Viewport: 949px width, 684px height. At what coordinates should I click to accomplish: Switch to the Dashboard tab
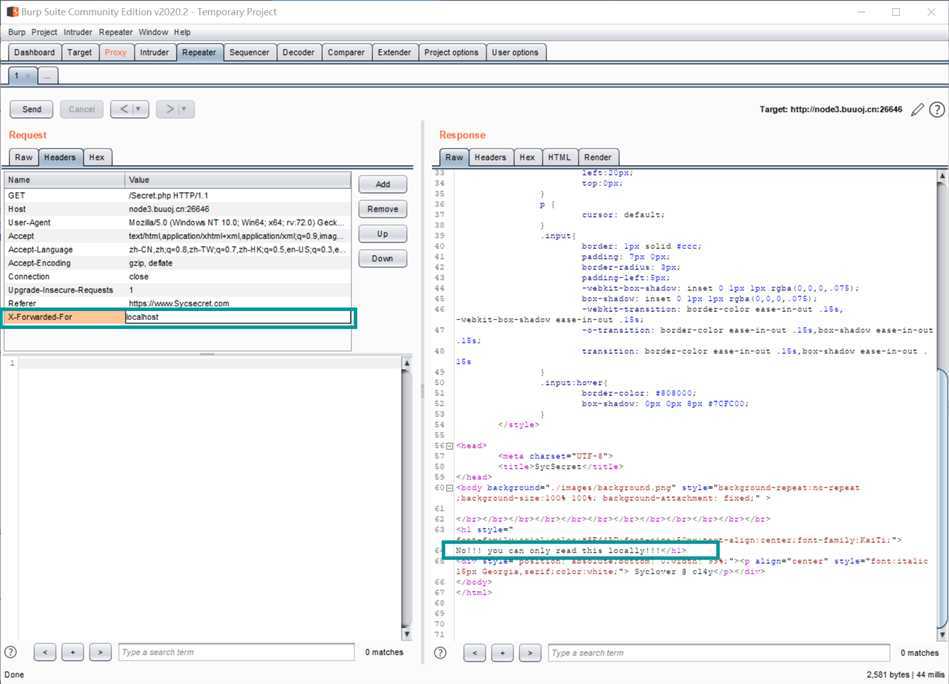click(34, 53)
